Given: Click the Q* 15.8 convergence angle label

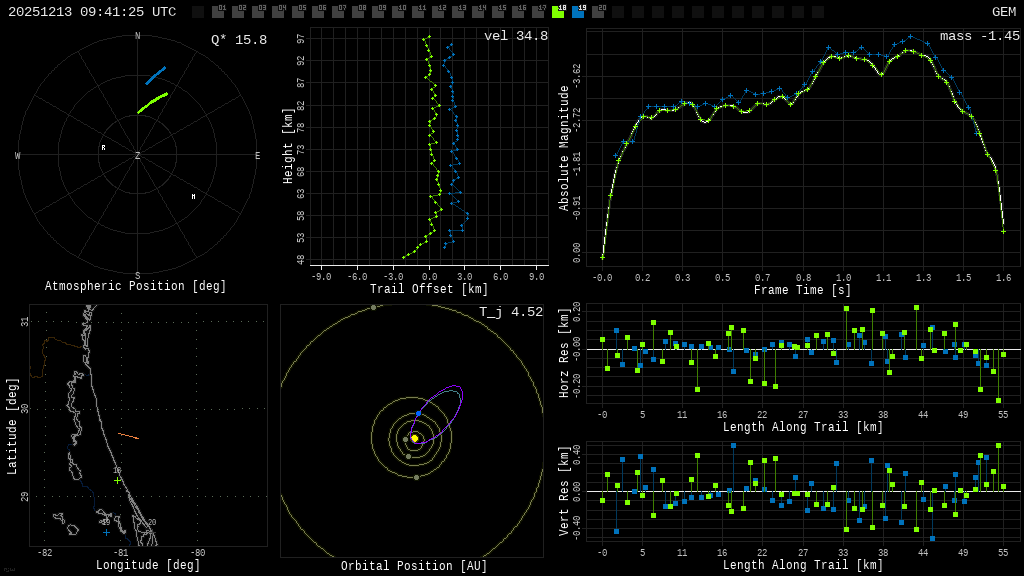Looking at the screenshot, I should click(238, 41).
